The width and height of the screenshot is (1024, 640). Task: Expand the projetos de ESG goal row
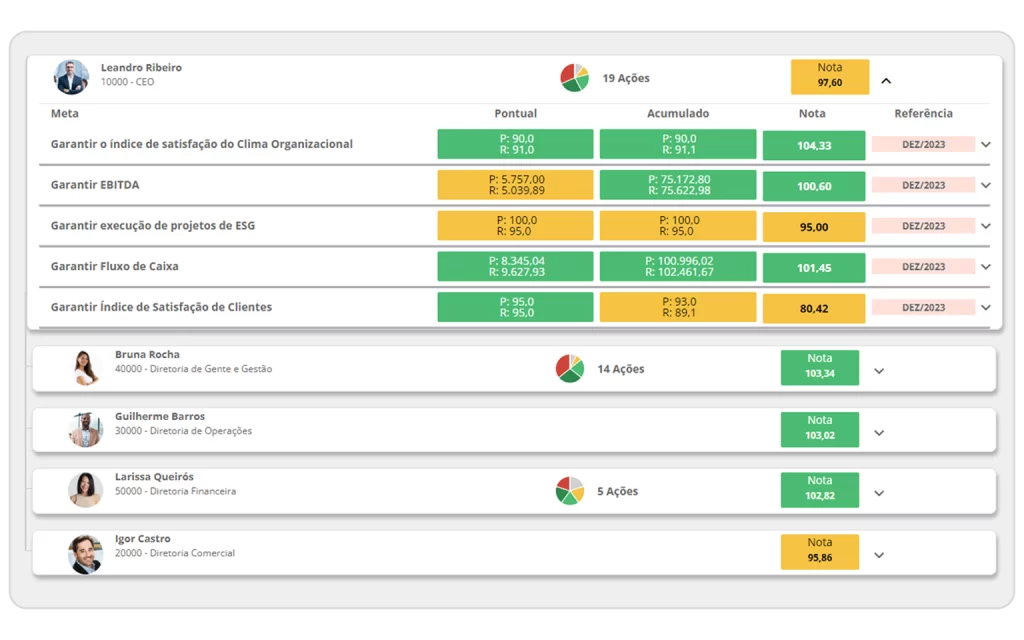[x=986, y=226]
